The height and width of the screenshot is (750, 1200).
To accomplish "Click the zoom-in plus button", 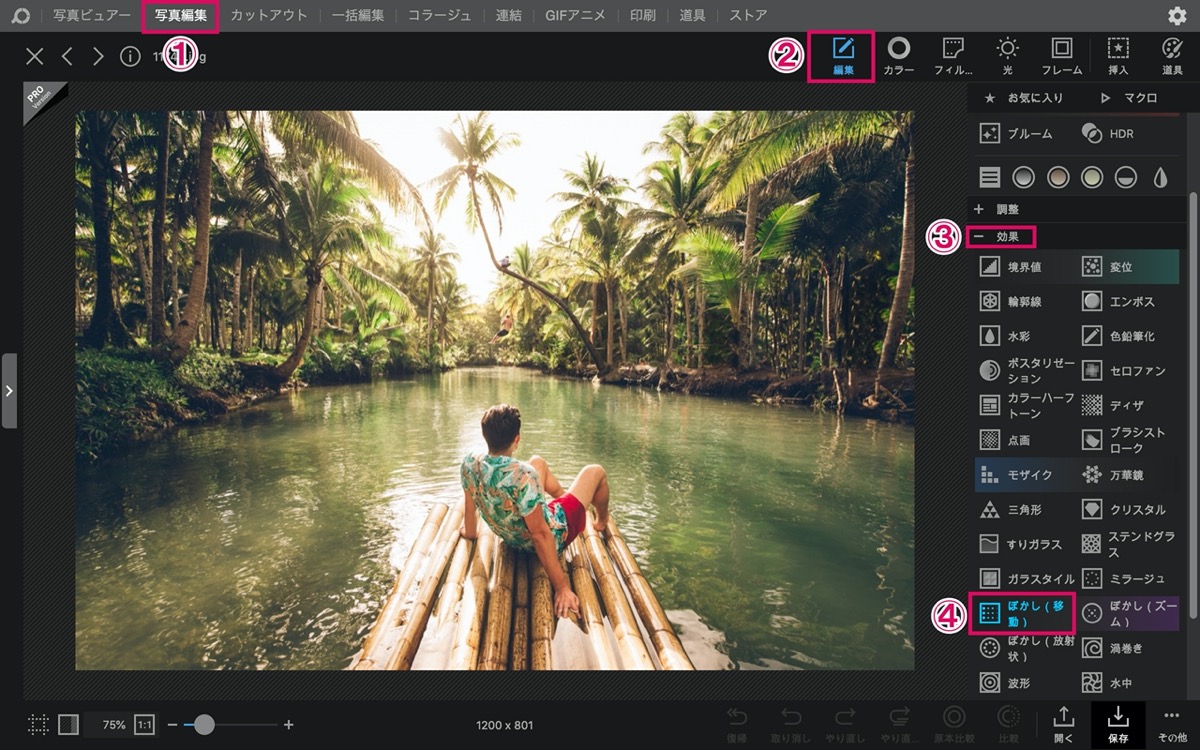I will point(289,724).
